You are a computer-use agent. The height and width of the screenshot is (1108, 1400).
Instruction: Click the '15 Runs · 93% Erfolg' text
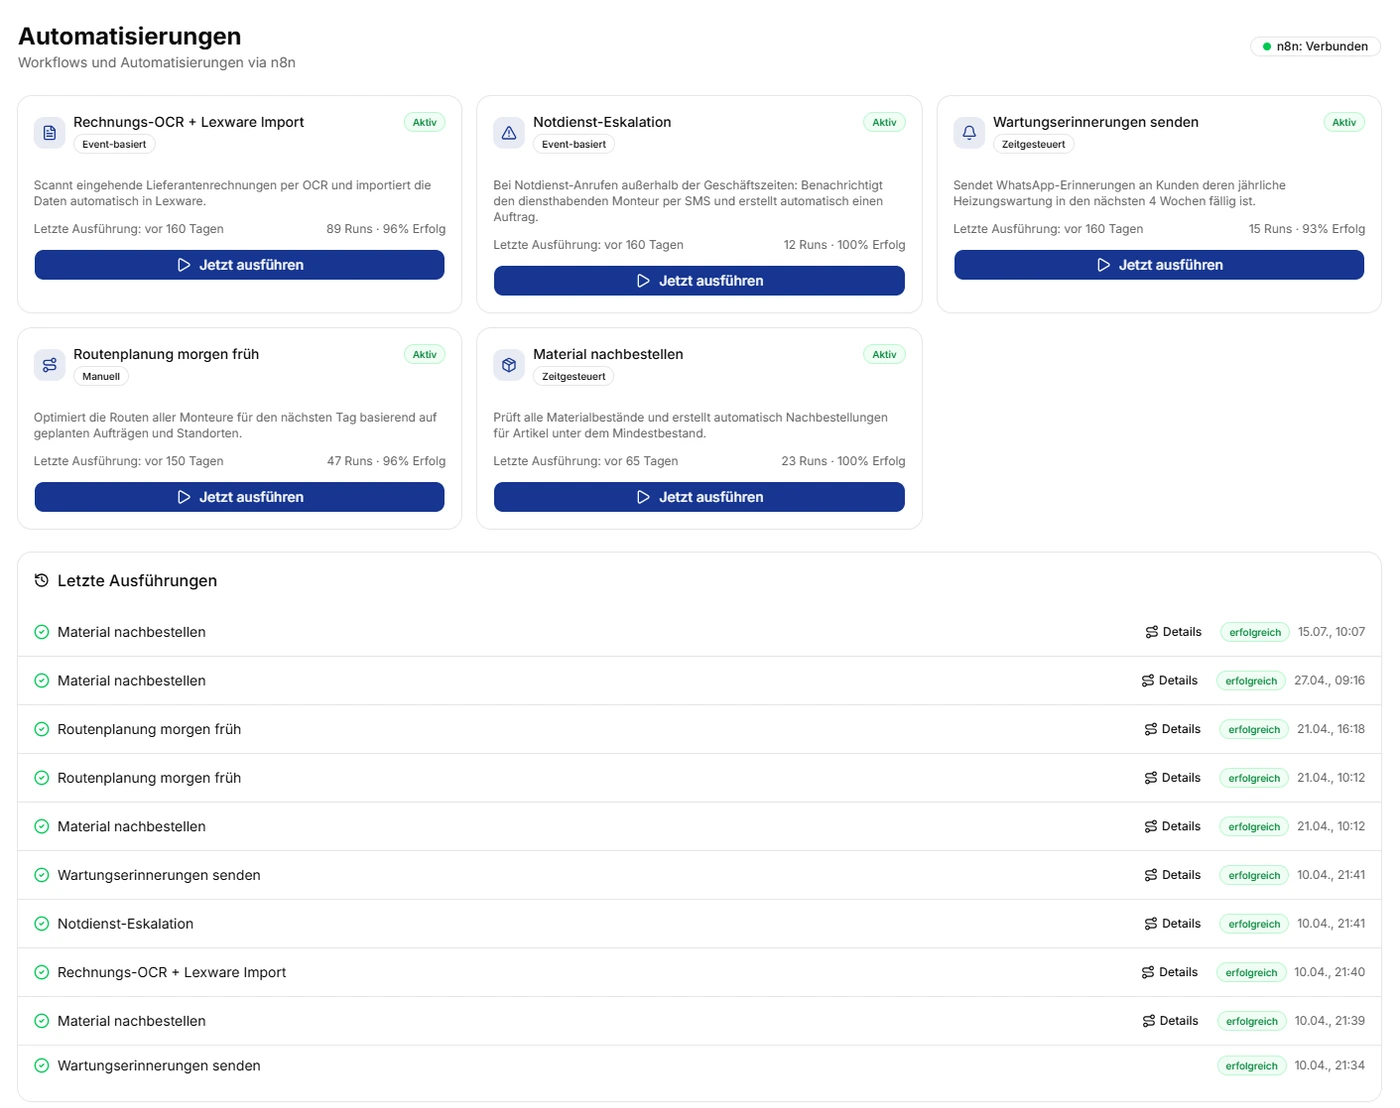1307,229
